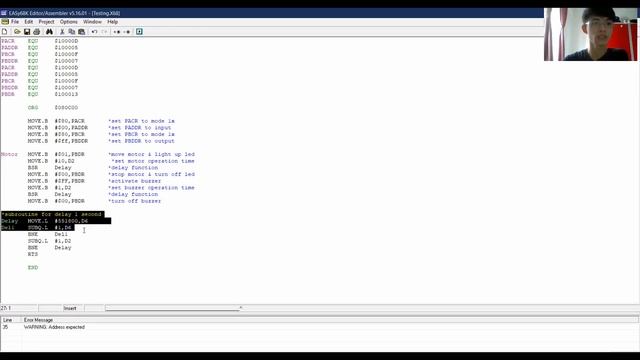Click the uncomment selection toolbar icon
640x360 pixels.
point(127,31)
